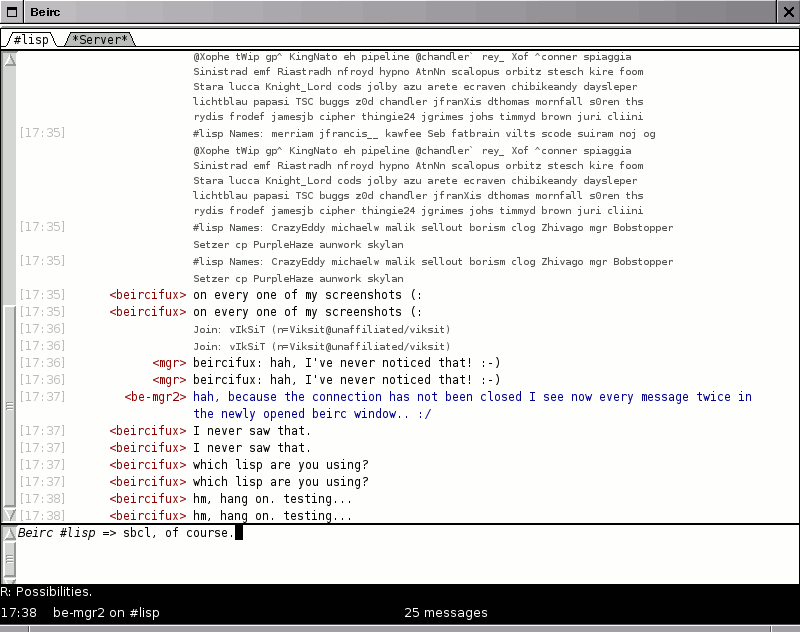Click the input area scrollbar up arrow

pyautogui.click(x=9, y=534)
